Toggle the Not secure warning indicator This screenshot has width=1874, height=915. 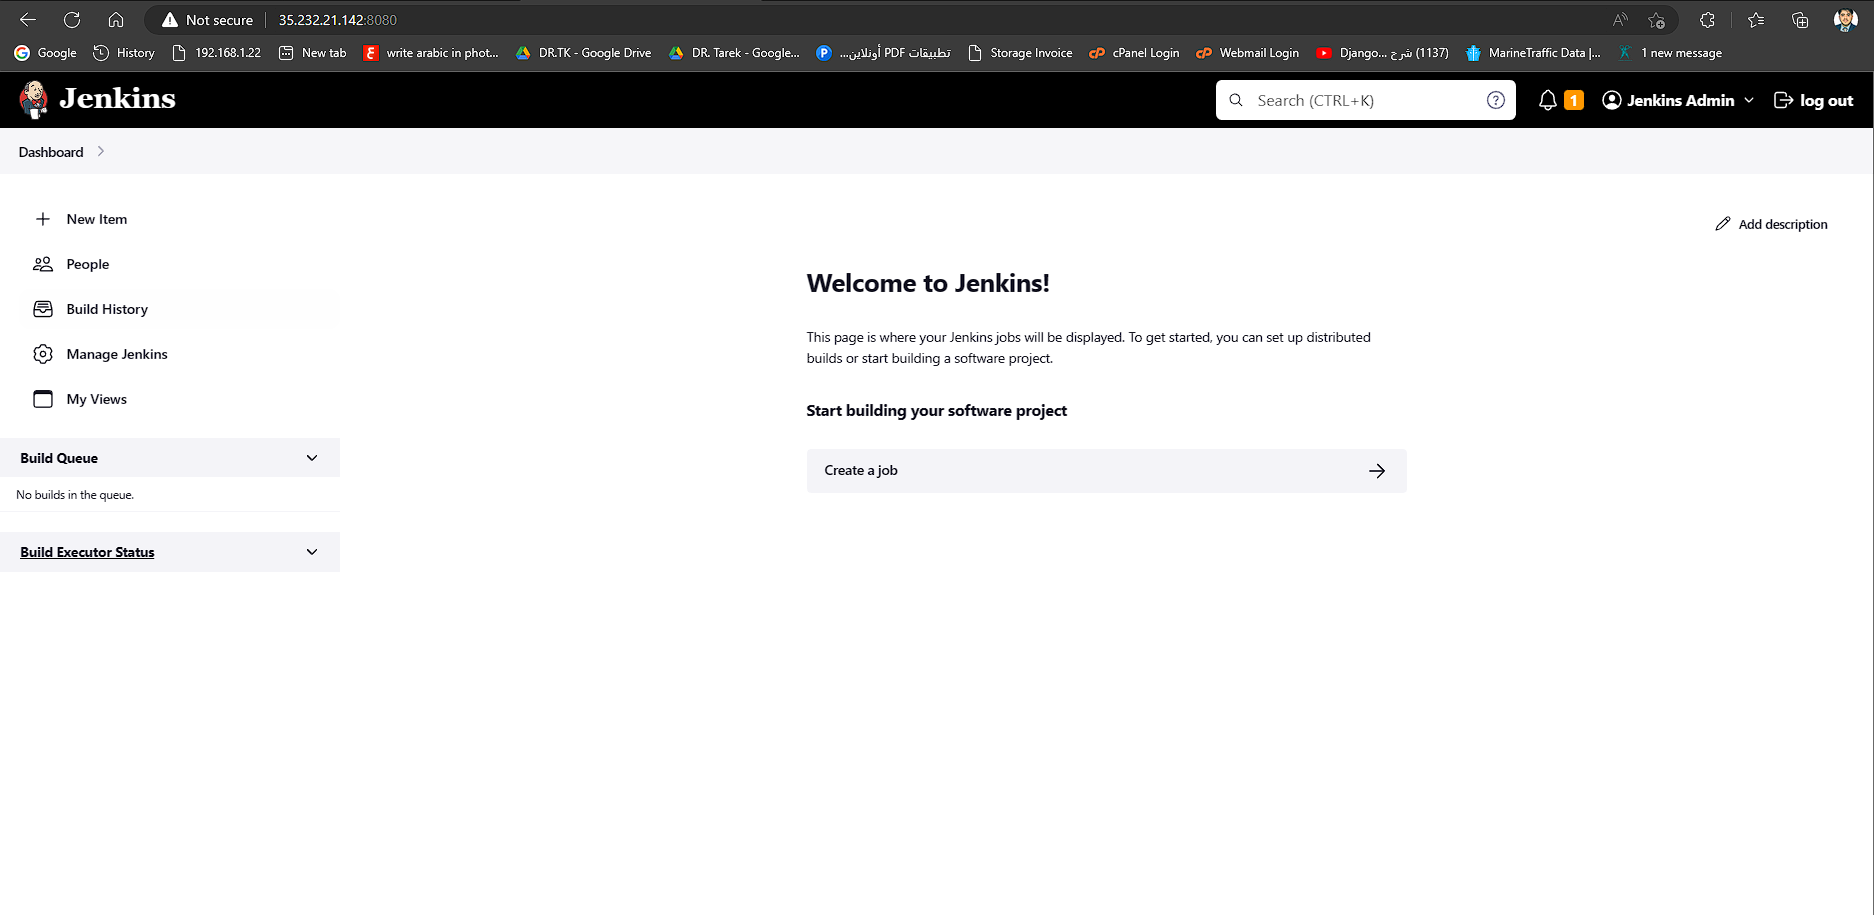click(x=208, y=19)
